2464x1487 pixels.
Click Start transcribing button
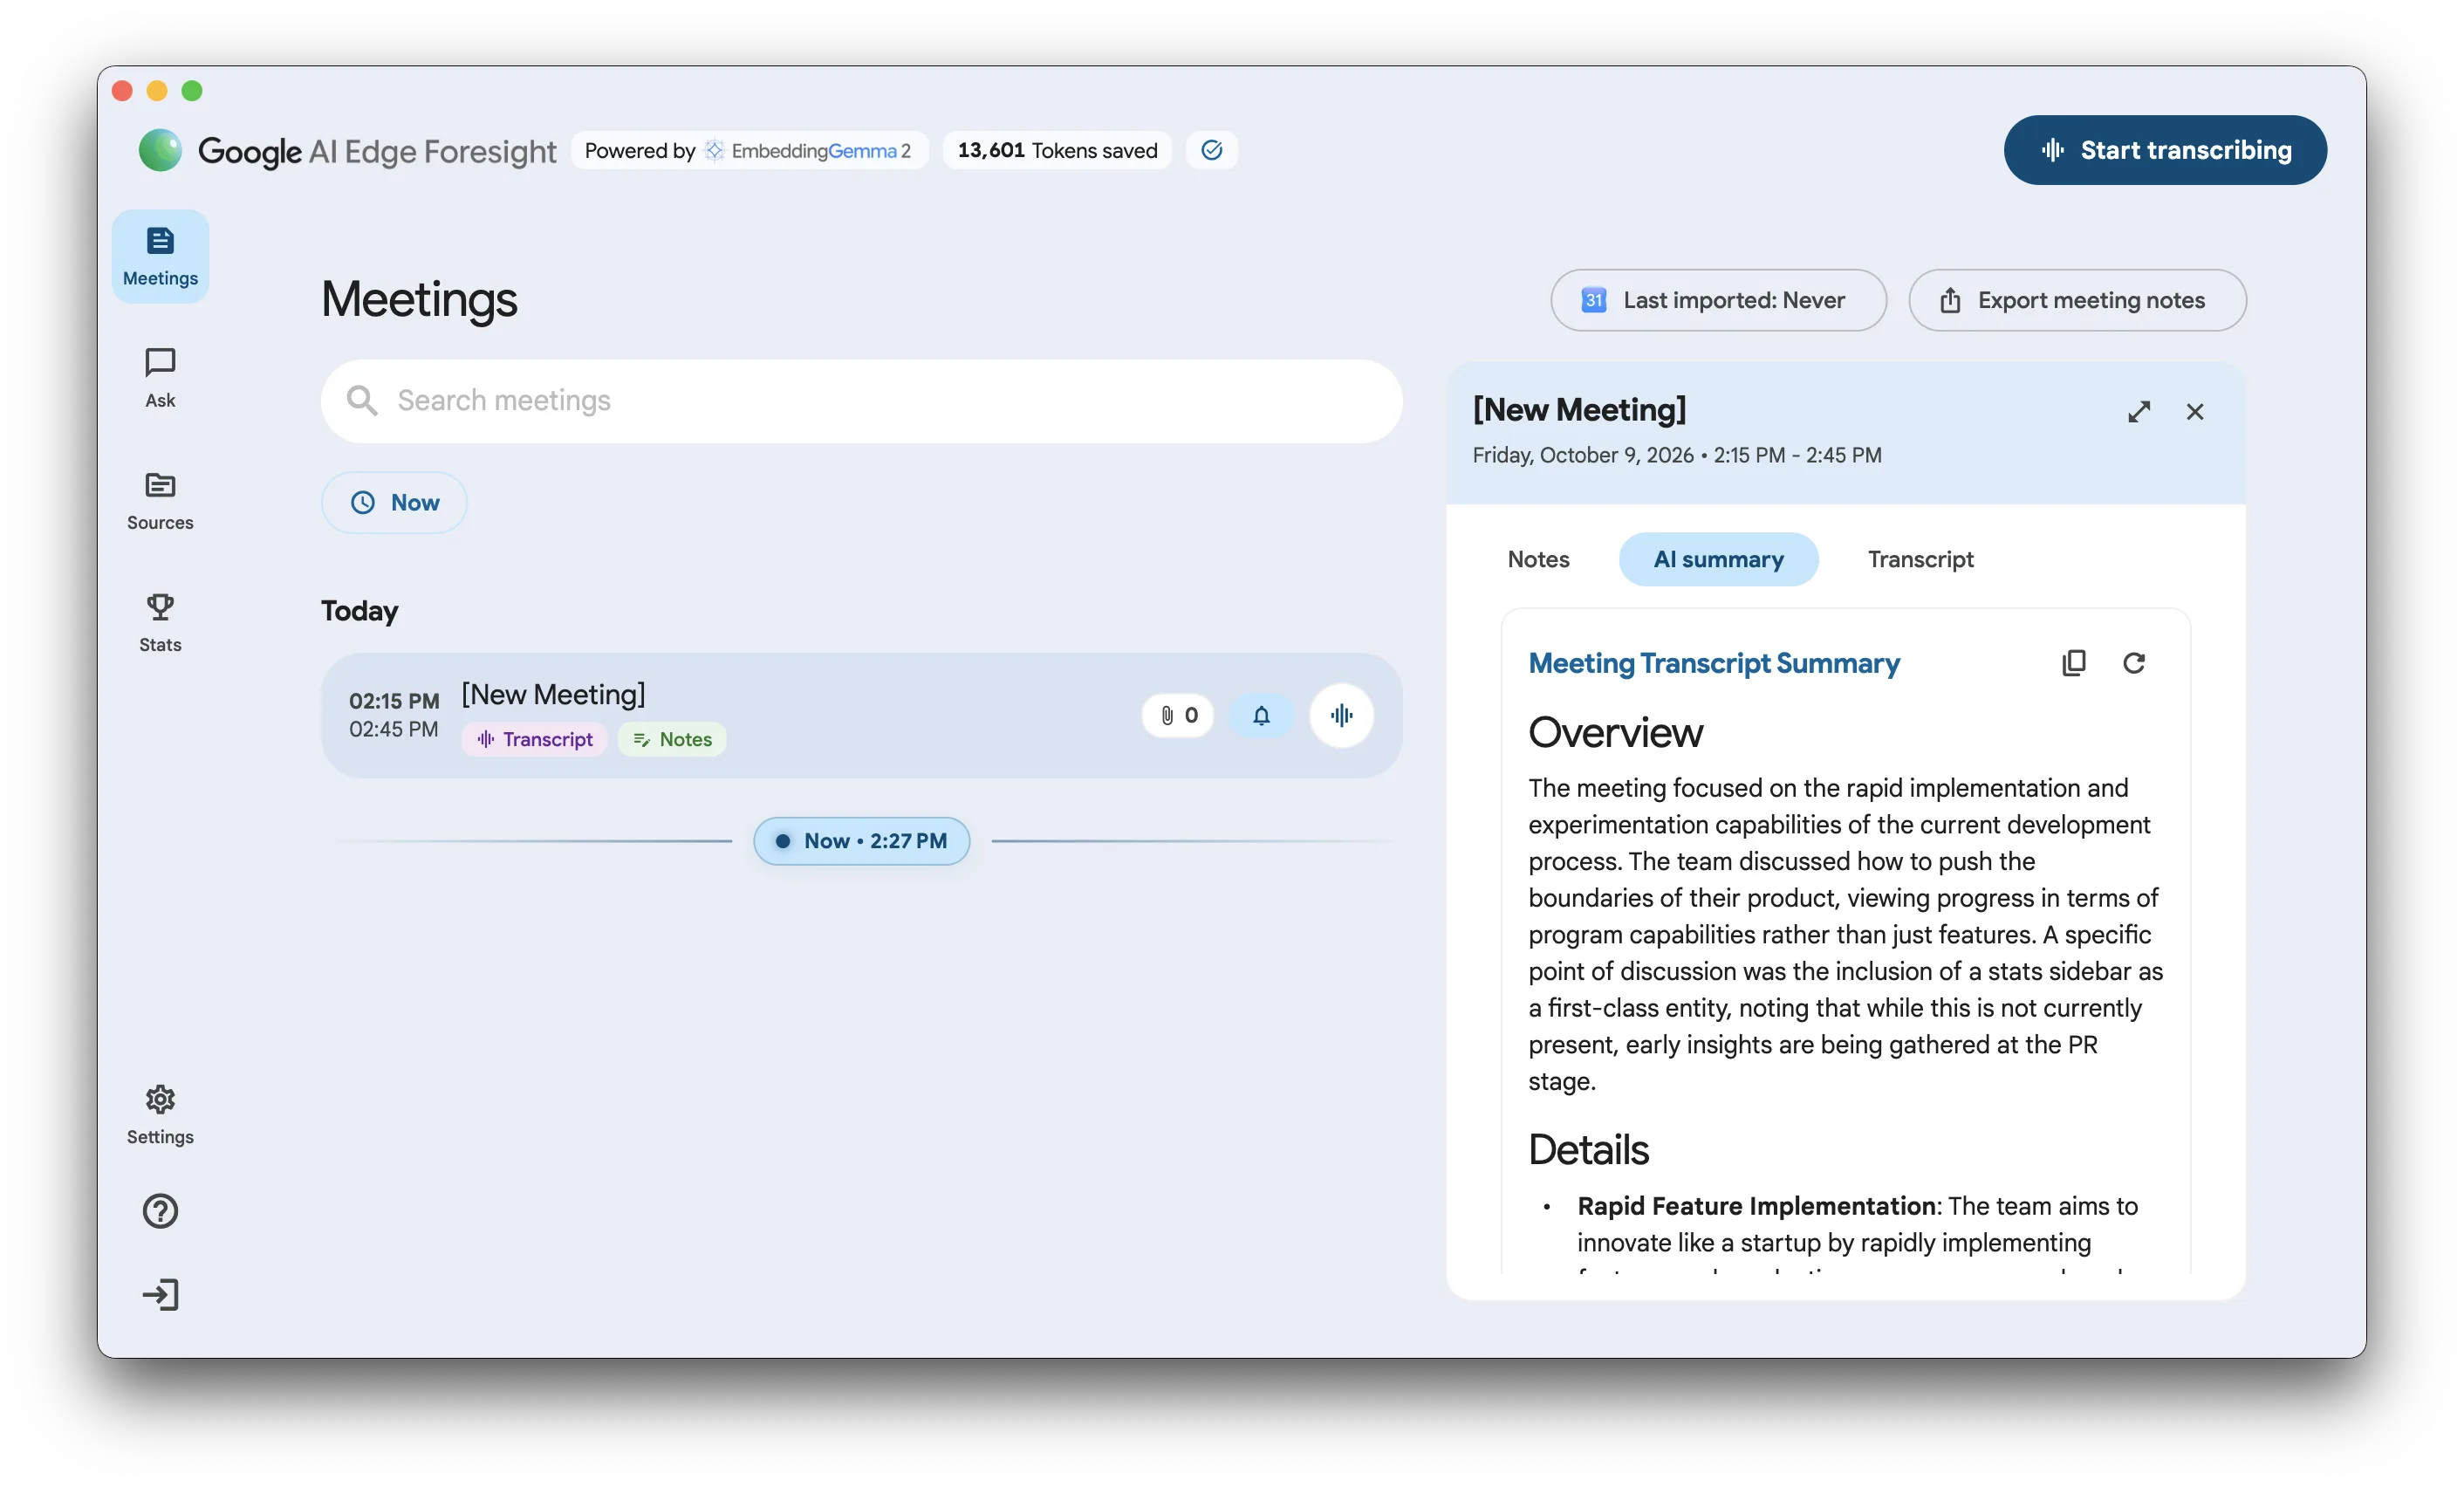coord(2164,150)
